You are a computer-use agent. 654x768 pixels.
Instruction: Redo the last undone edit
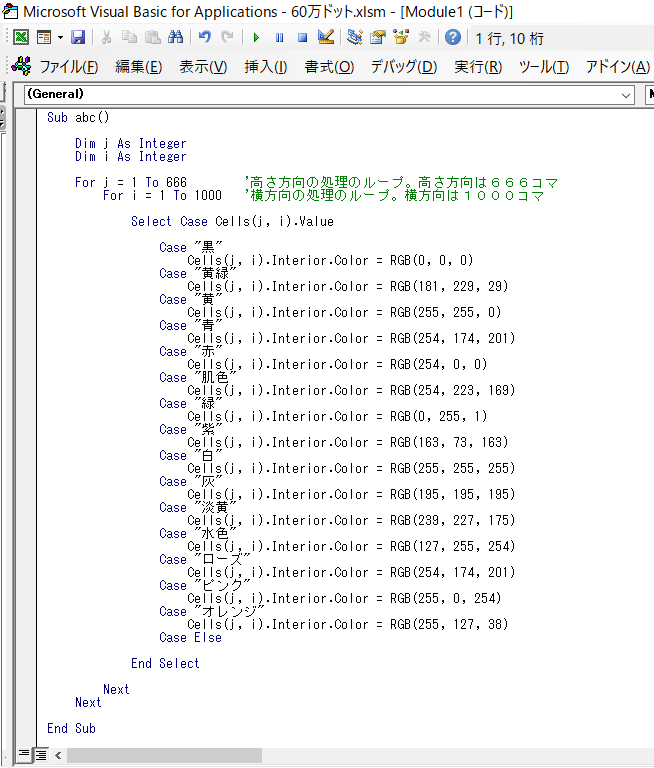(227, 37)
